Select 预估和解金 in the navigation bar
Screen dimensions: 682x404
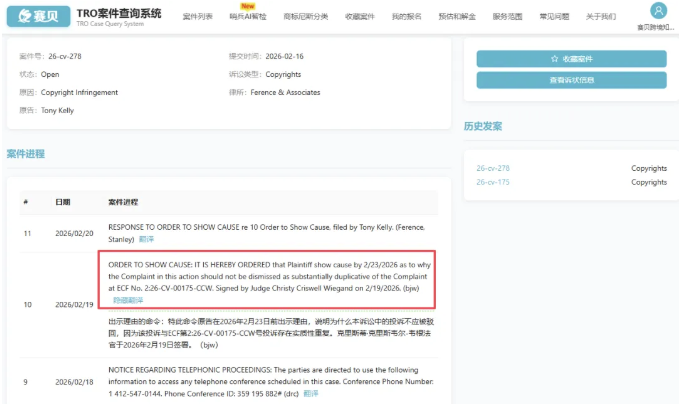coord(456,17)
